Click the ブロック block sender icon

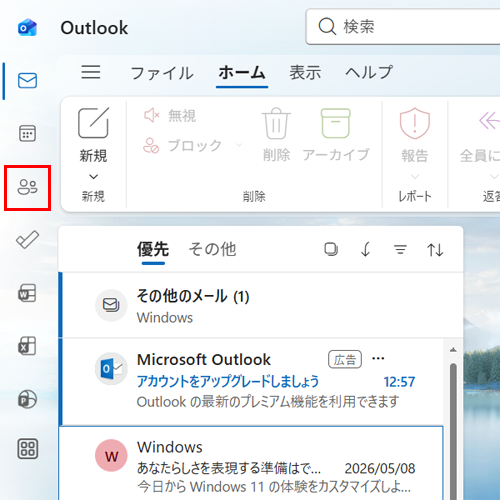(x=151, y=146)
